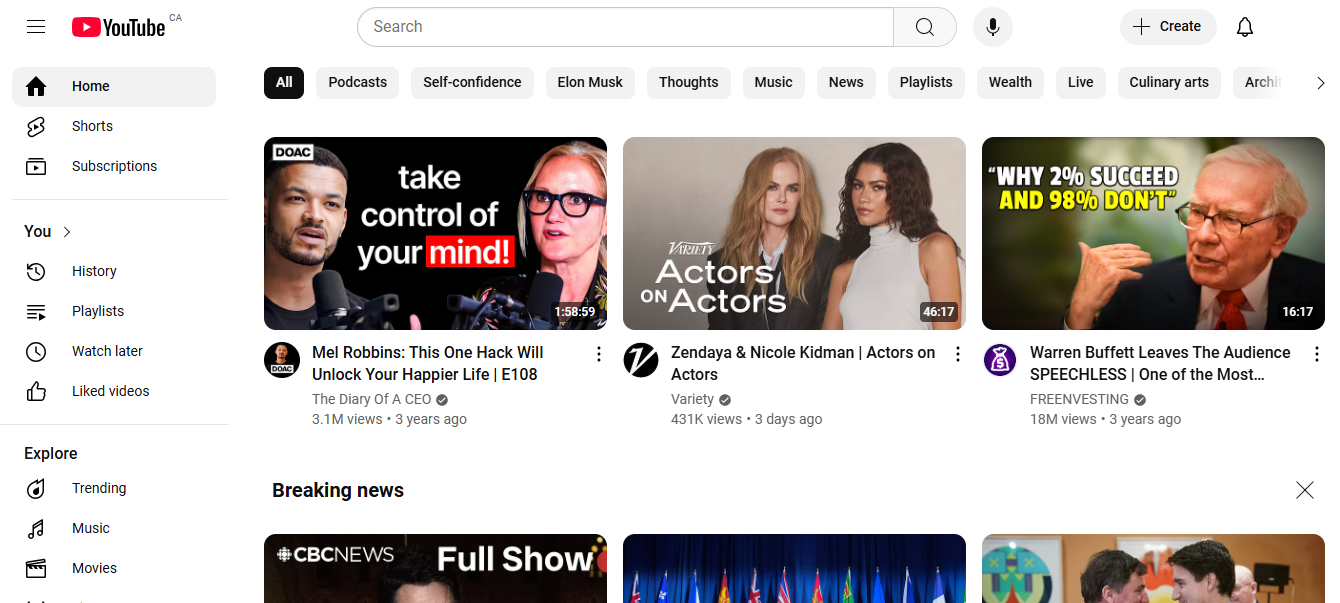The height and width of the screenshot is (603, 1340).
Task: Select the Podcasts filter chip
Action: [358, 83]
